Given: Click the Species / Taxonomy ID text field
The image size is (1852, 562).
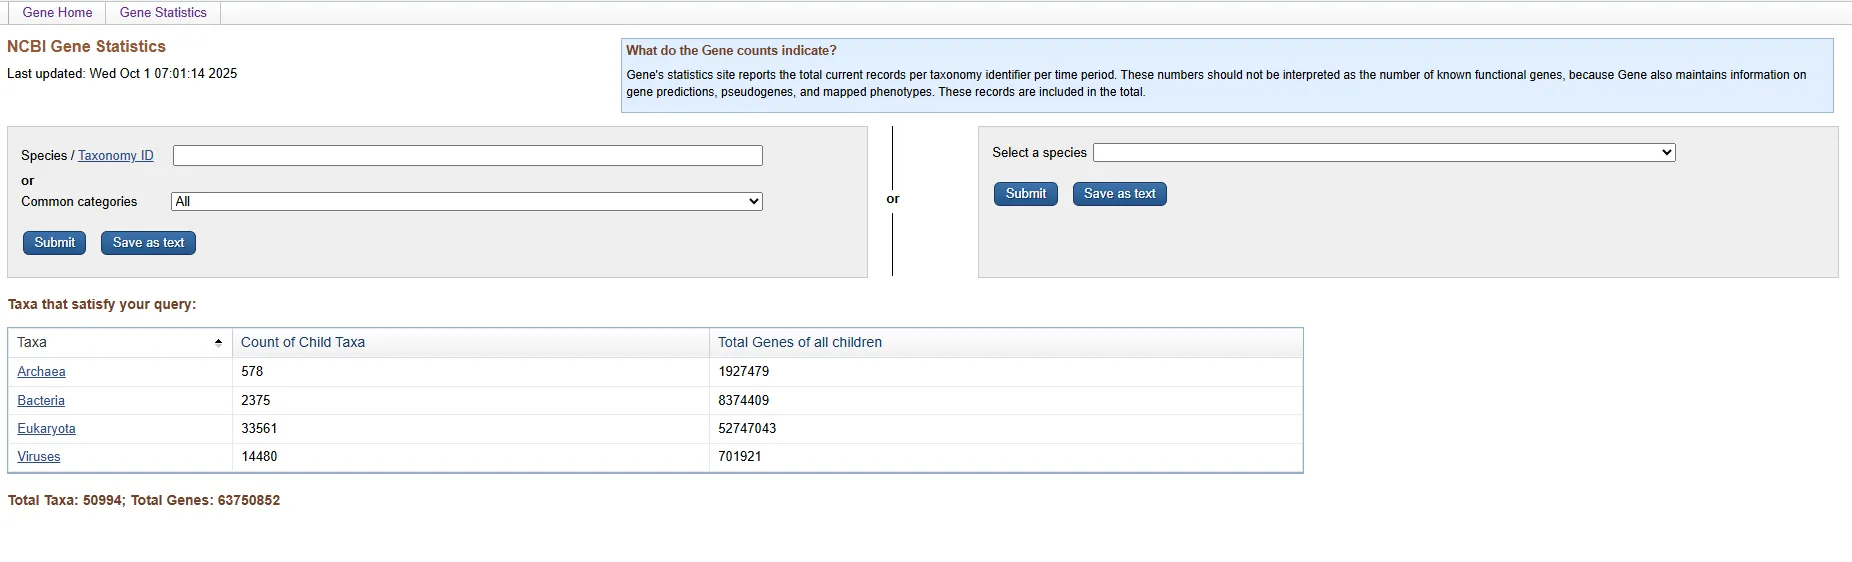Looking at the screenshot, I should coord(467,156).
